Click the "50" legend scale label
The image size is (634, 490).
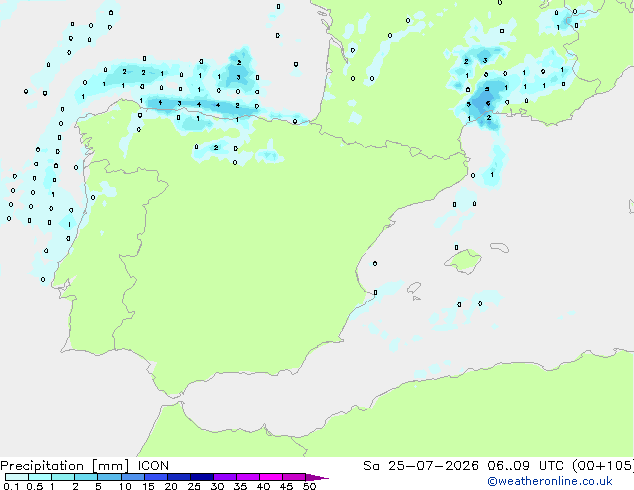(310, 486)
